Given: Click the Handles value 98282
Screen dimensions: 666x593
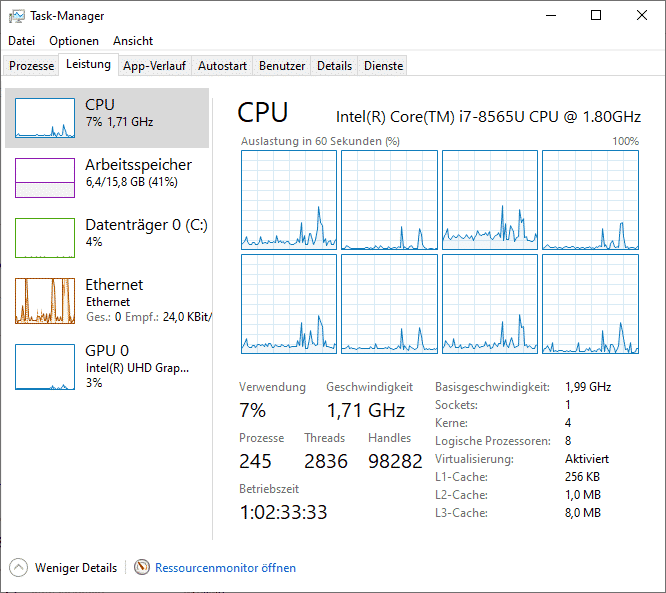Looking at the screenshot, I should [395, 461].
